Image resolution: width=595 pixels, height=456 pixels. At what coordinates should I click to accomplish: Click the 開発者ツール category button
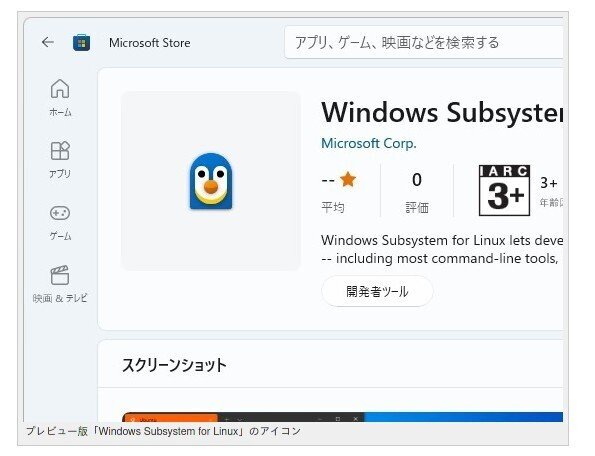click(x=377, y=291)
